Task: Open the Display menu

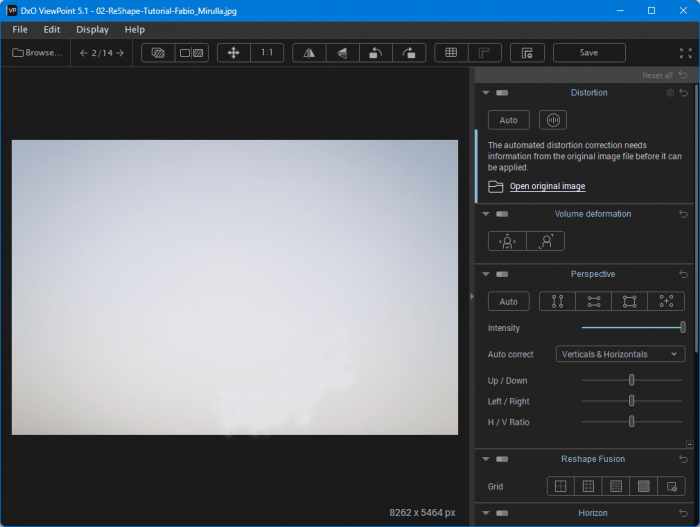Action: (x=92, y=29)
